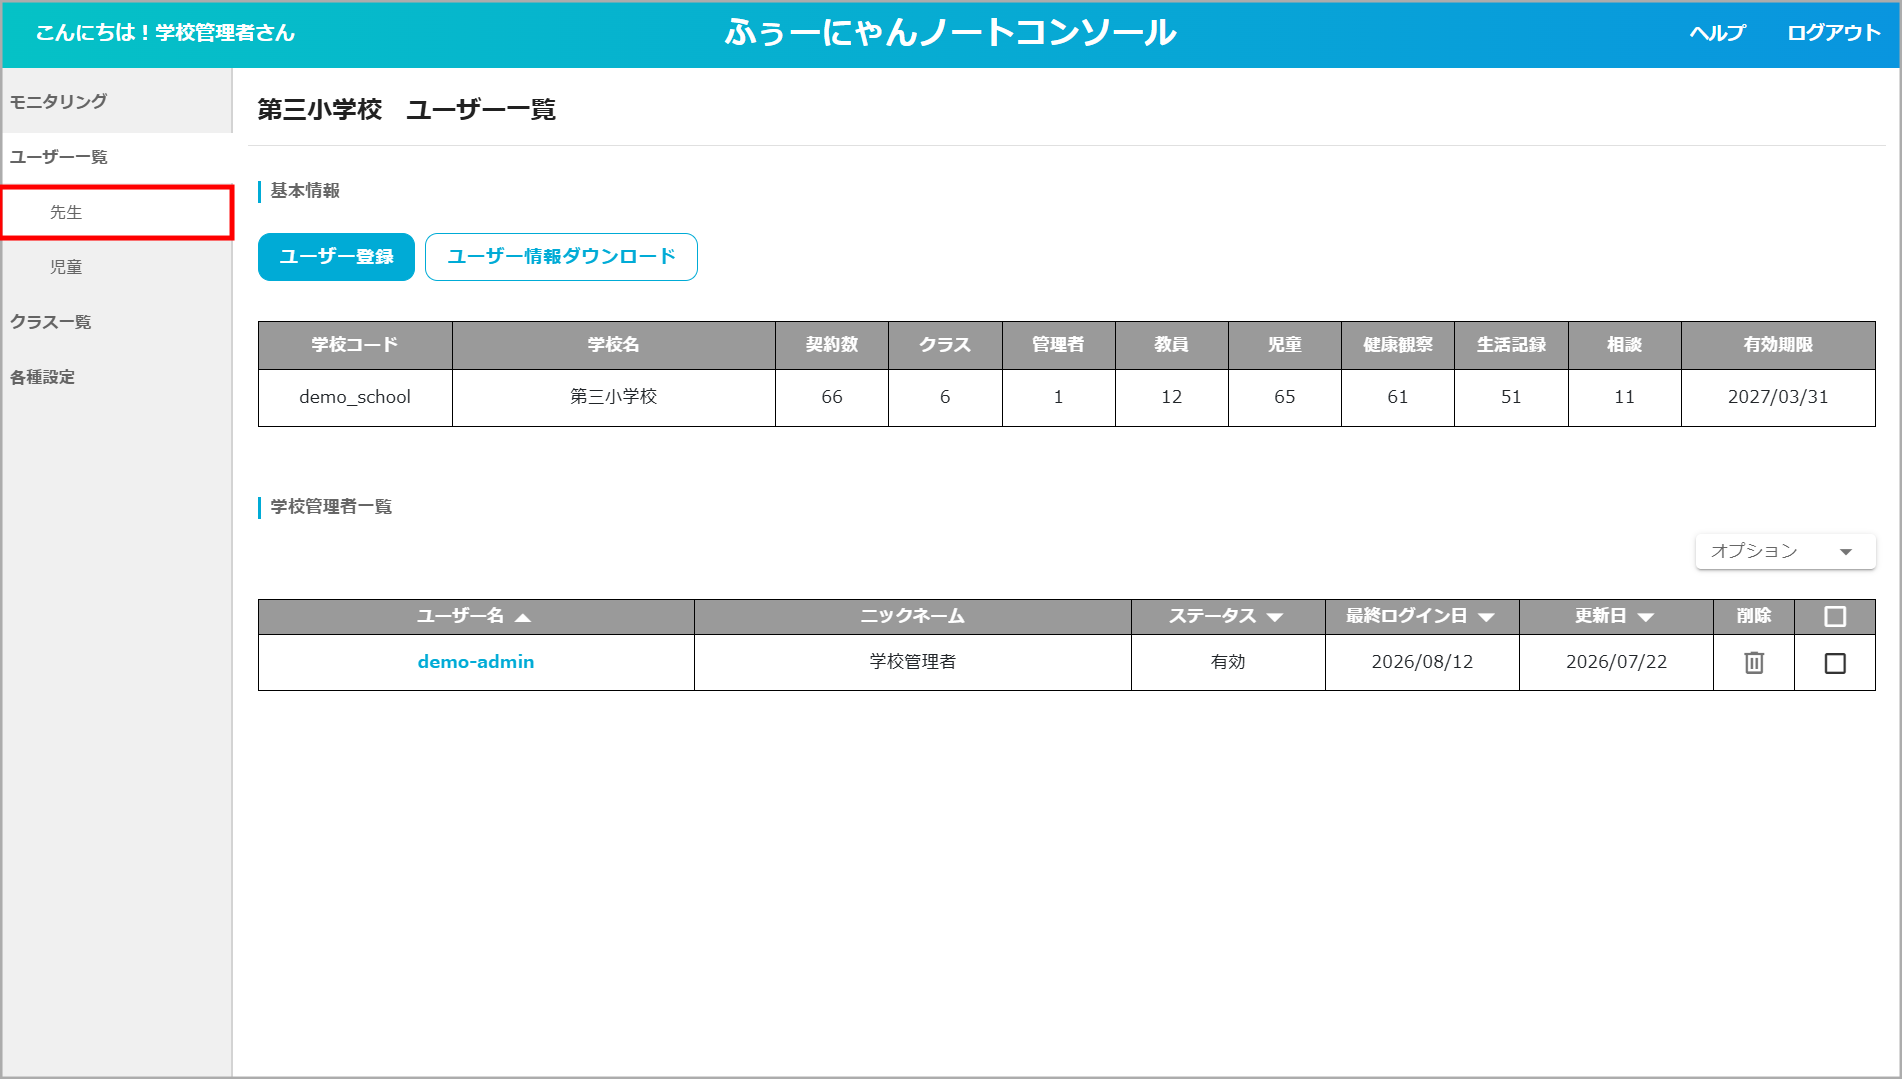Click ユーザー情報ダウンロード button
Viewport: 1902px width, 1079px height.
(561, 257)
